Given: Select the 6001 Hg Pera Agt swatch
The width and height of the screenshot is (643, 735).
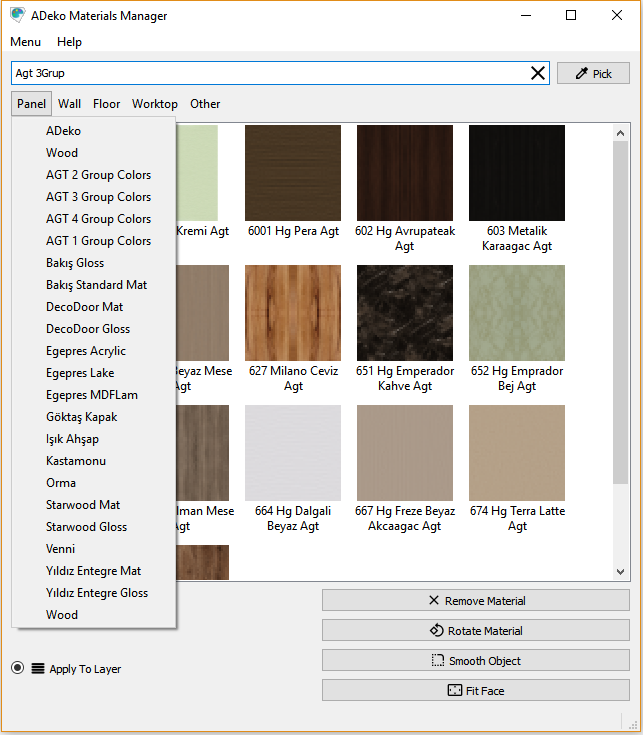Looking at the screenshot, I should coord(293,173).
